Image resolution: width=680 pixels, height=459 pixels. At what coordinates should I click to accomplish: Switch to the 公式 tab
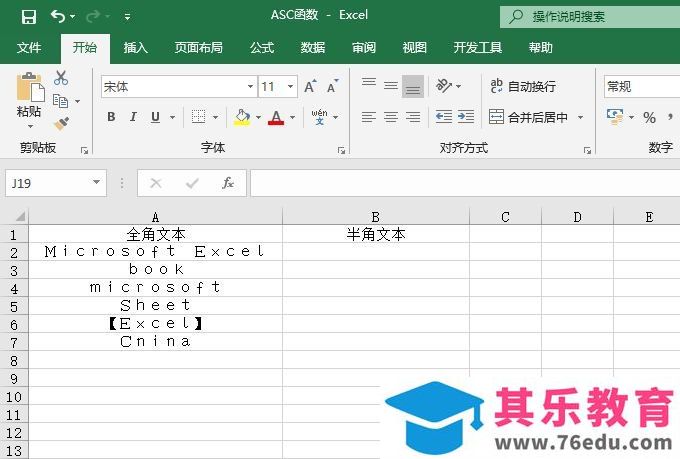click(262, 48)
